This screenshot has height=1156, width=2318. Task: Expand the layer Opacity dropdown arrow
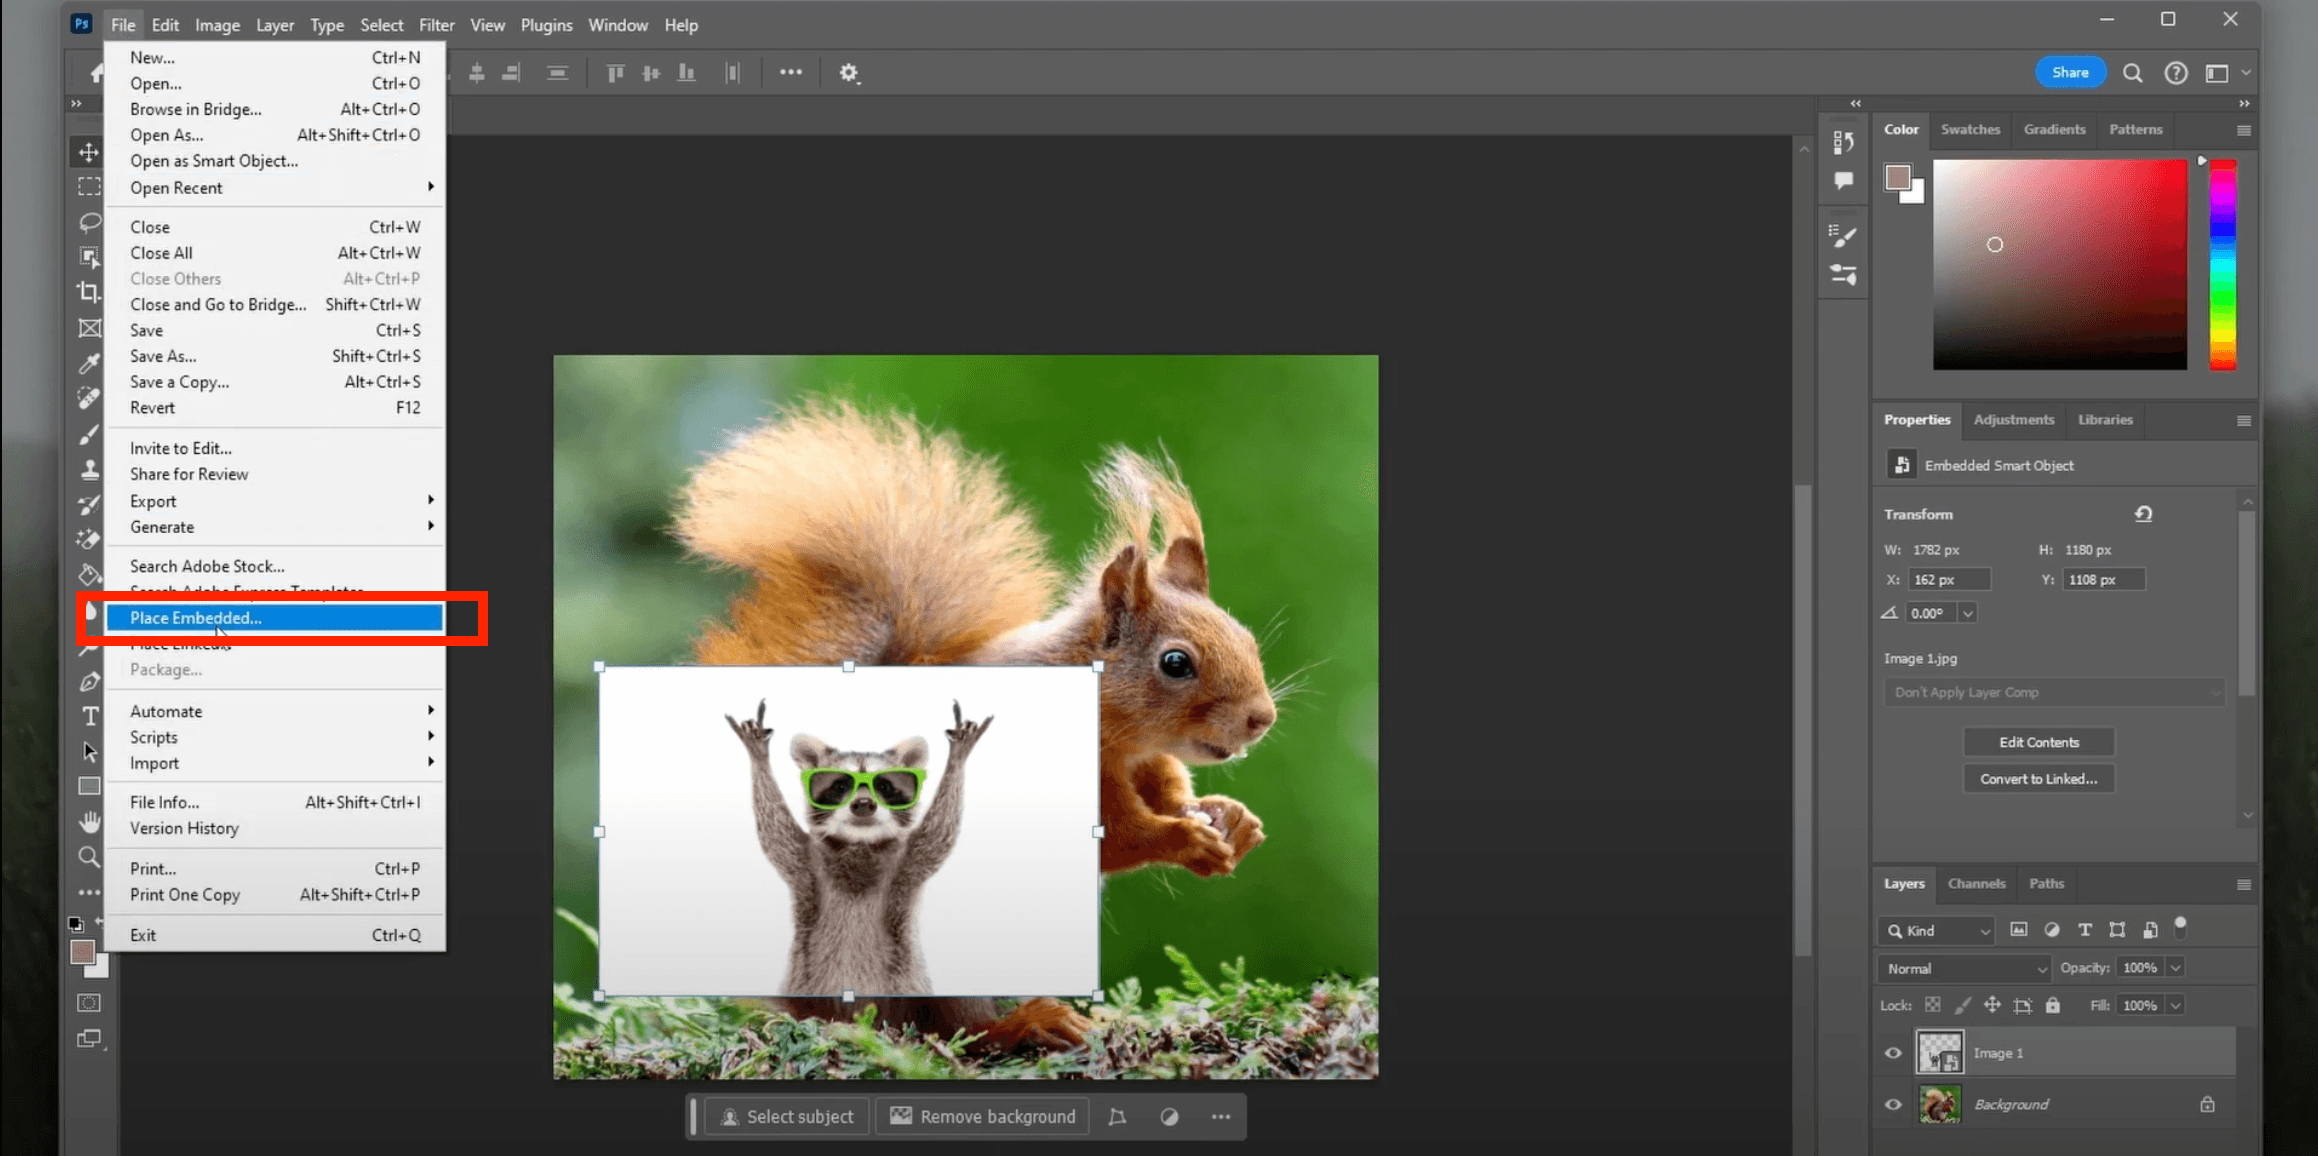(x=2175, y=968)
